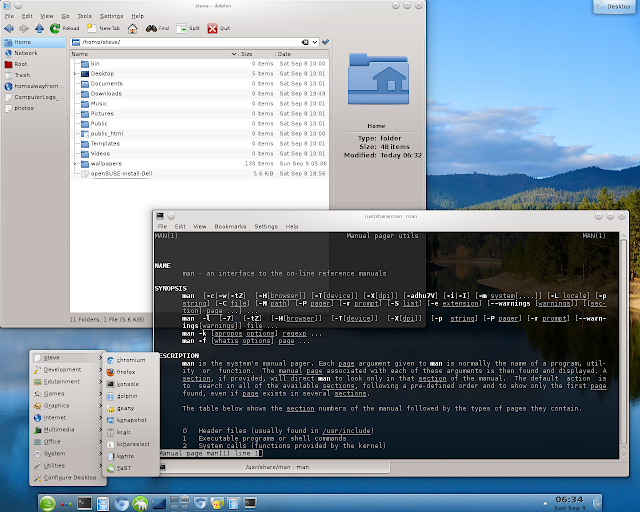Launch kcharselect from the steve submenu
Viewport: 640px width, 512px height.
pyautogui.click(x=131, y=444)
